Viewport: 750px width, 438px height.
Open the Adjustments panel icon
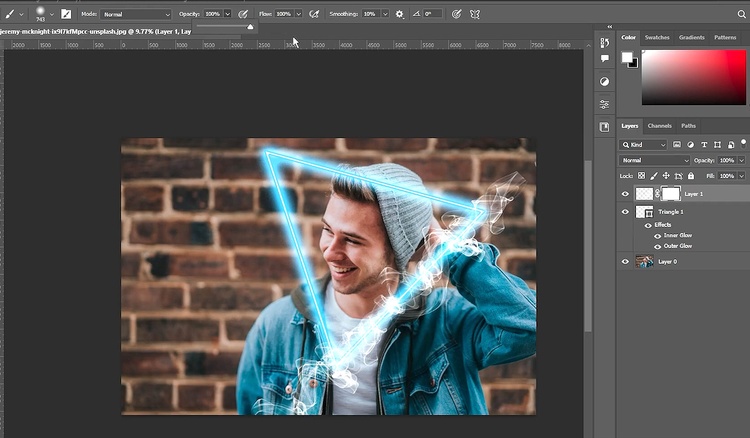[x=604, y=81]
